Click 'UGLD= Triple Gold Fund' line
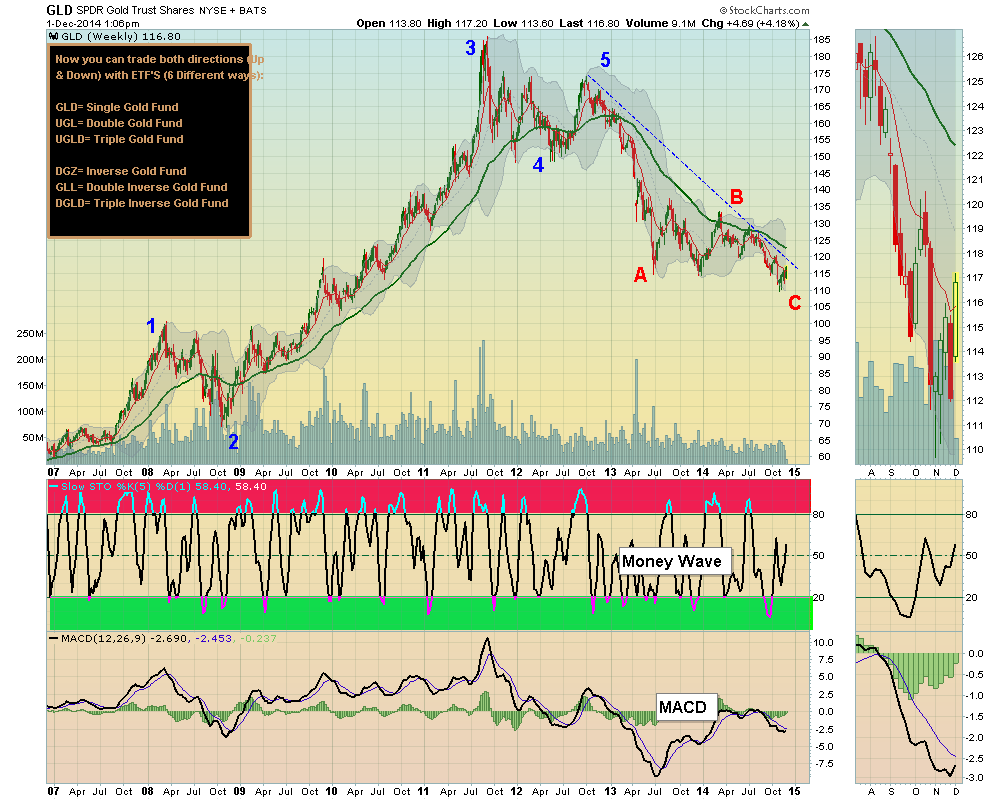This screenshot has width=1000, height=800. tap(119, 139)
